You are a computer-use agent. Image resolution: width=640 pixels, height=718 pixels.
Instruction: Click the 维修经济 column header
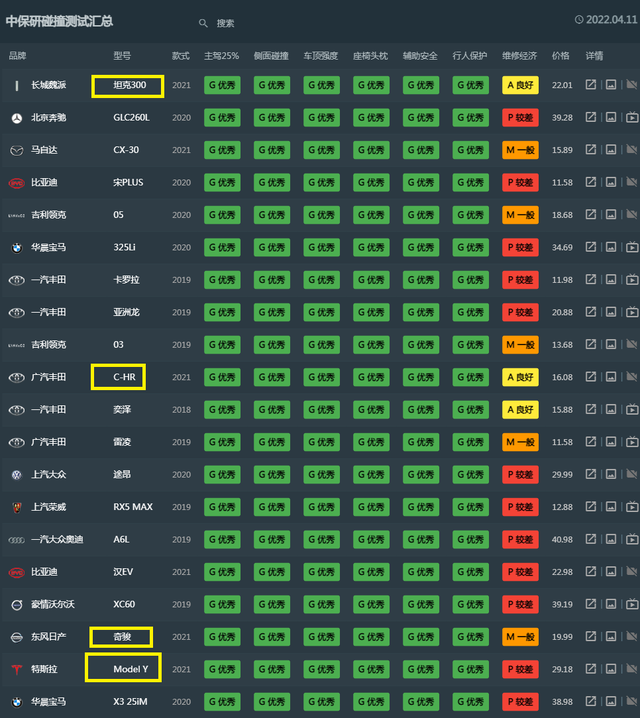[x=519, y=56]
